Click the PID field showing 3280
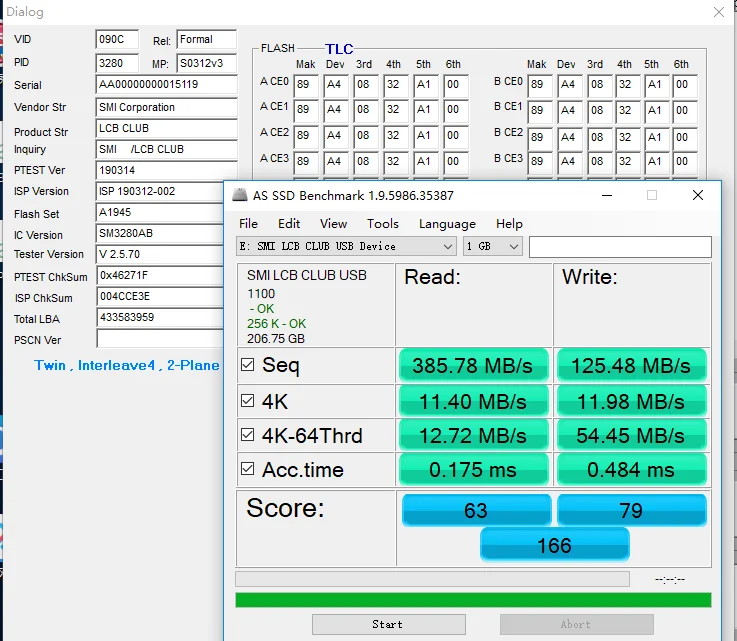 point(117,63)
